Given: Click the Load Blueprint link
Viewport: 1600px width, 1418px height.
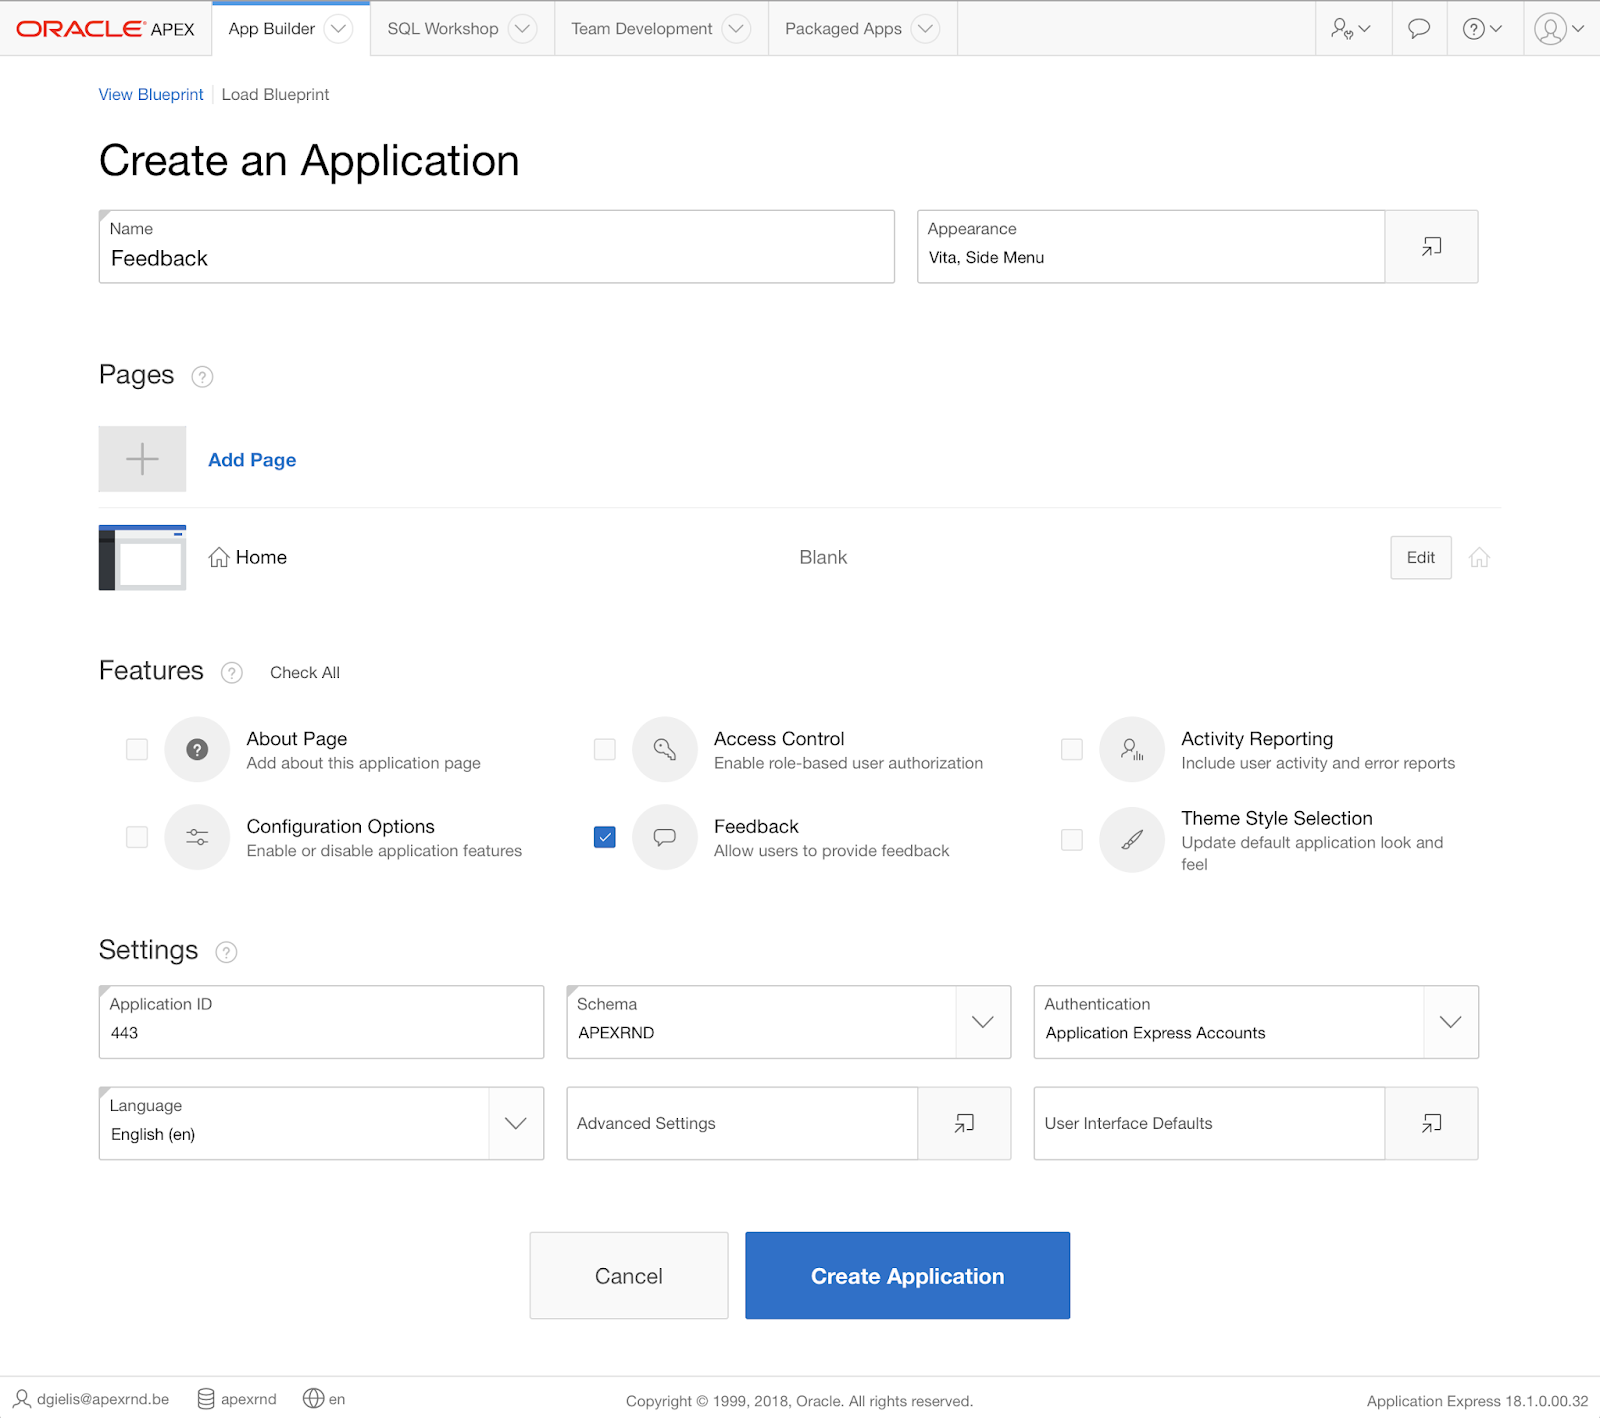Looking at the screenshot, I should 275,95.
